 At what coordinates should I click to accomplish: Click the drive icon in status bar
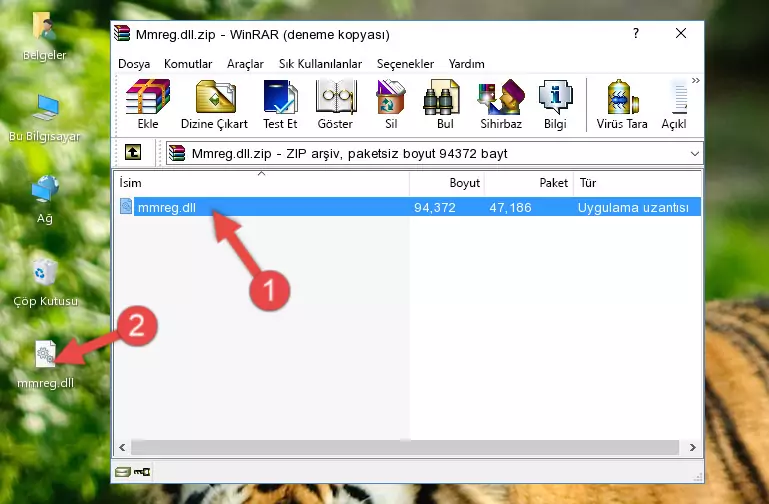(123, 472)
